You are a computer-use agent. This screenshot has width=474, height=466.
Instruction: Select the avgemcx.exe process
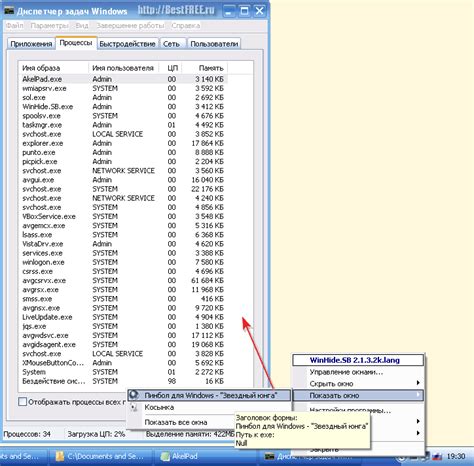pyautogui.click(x=123, y=226)
